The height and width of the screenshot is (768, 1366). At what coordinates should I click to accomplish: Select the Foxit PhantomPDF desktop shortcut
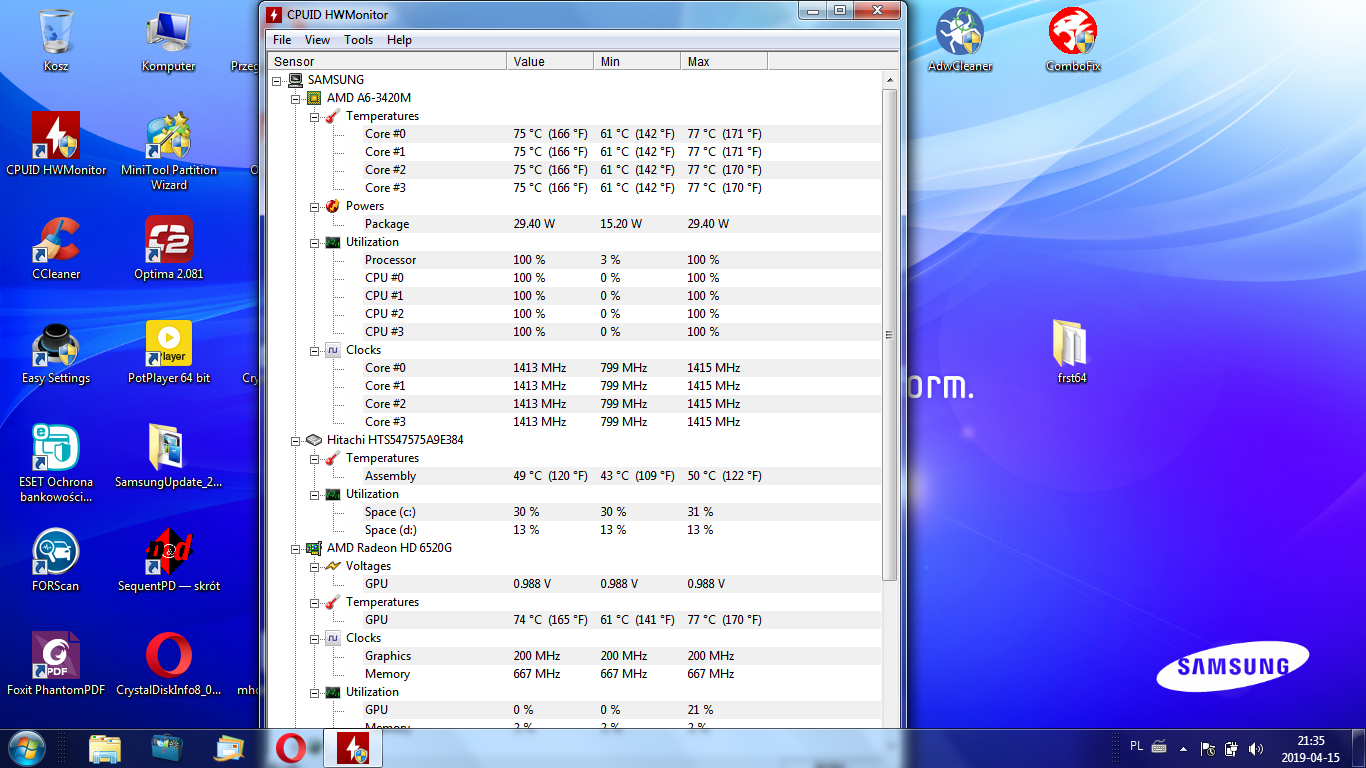click(56, 664)
